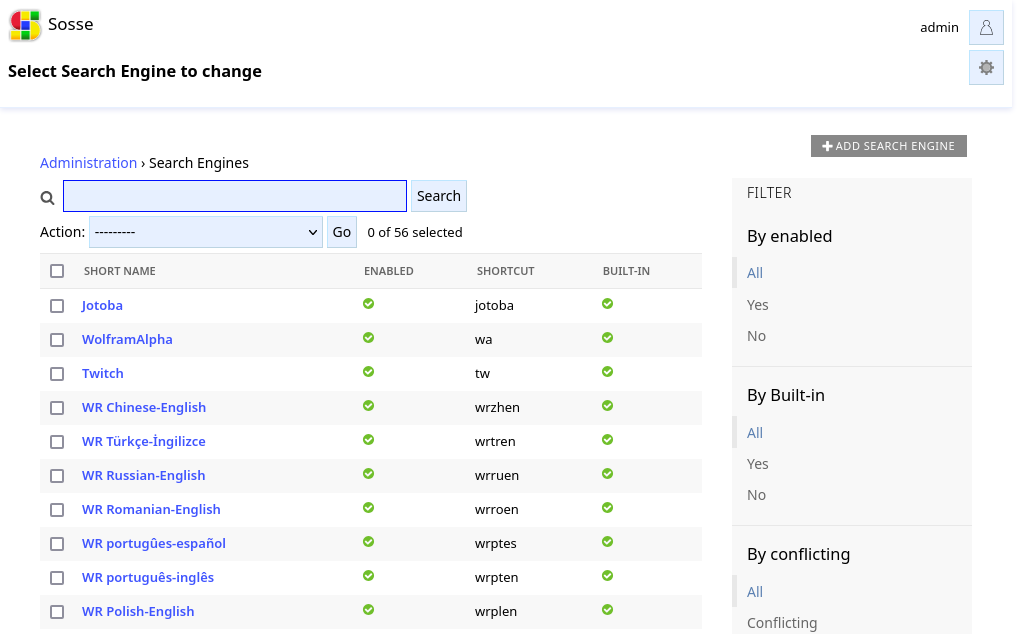This screenshot has width=1024, height=634.
Task: Filter by Conflicting engines
Action: (x=782, y=624)
